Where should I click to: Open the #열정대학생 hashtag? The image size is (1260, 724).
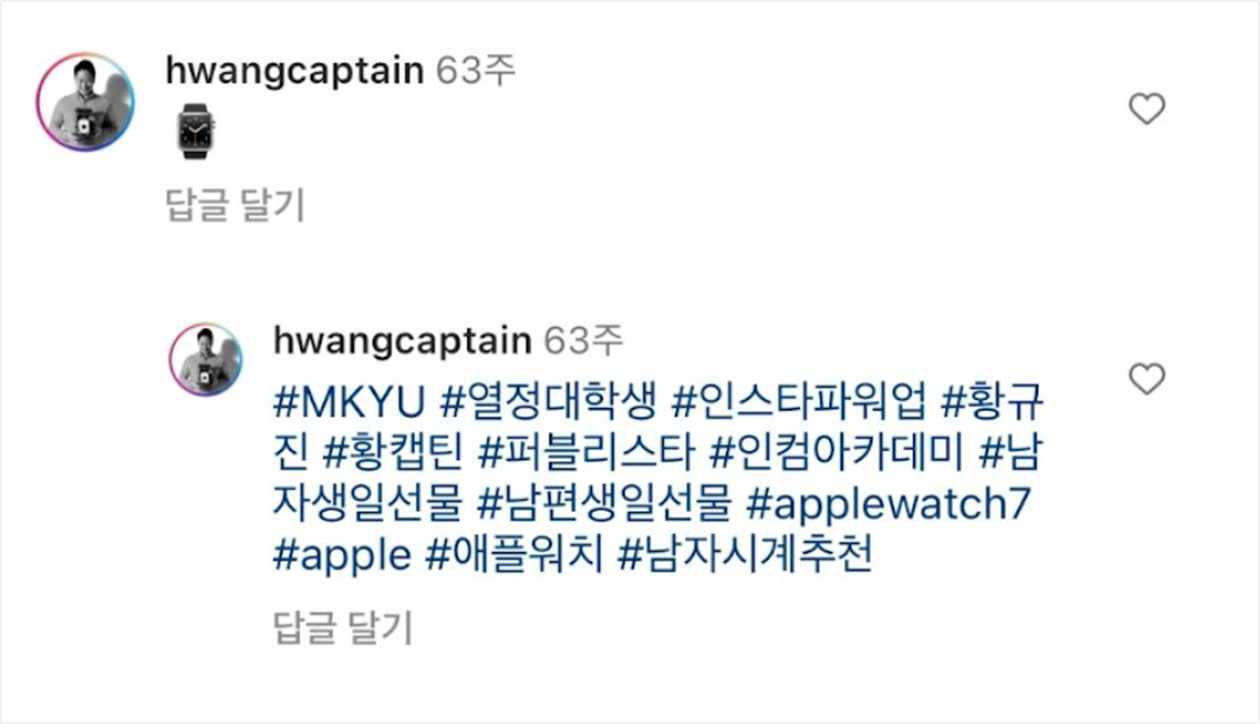(x=548, y=402)
